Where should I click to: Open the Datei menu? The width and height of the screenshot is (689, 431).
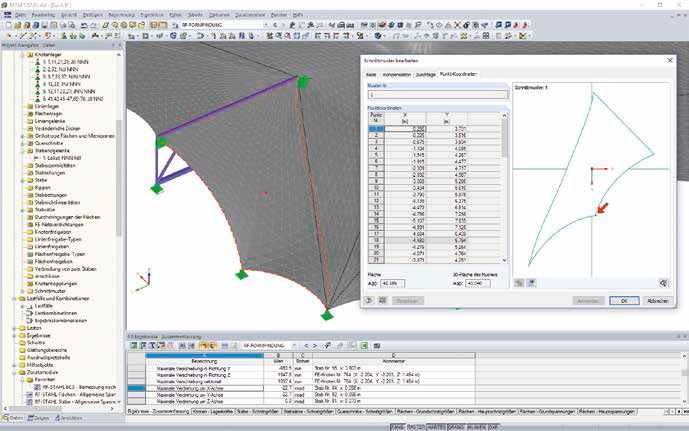[20, 15]
